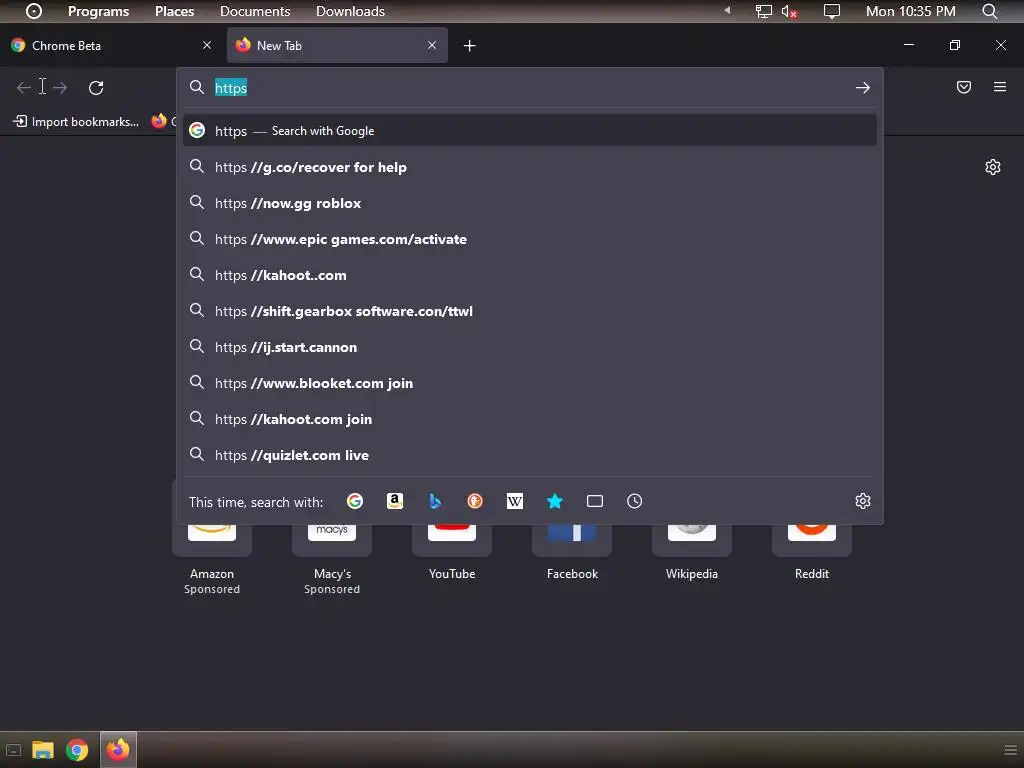Open the Documents menu
1024x768 pixels.
(x=255, y=11)
